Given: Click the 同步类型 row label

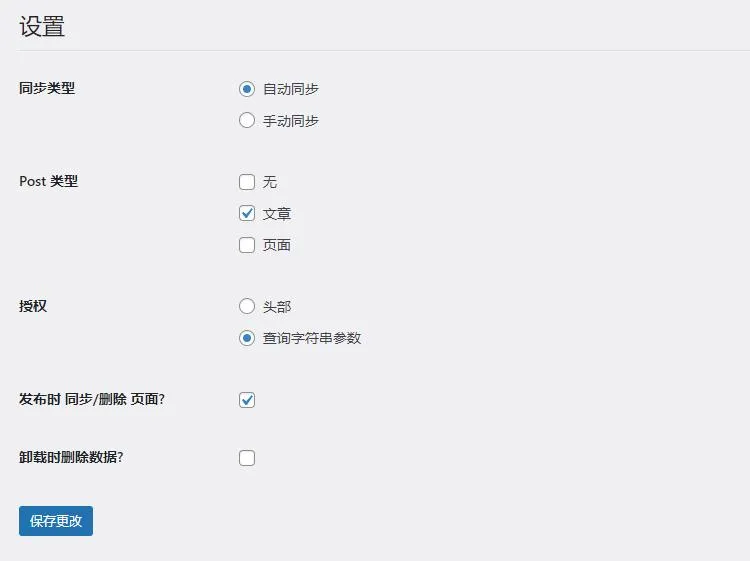Looking at the screenshot, I should (47, 88).
